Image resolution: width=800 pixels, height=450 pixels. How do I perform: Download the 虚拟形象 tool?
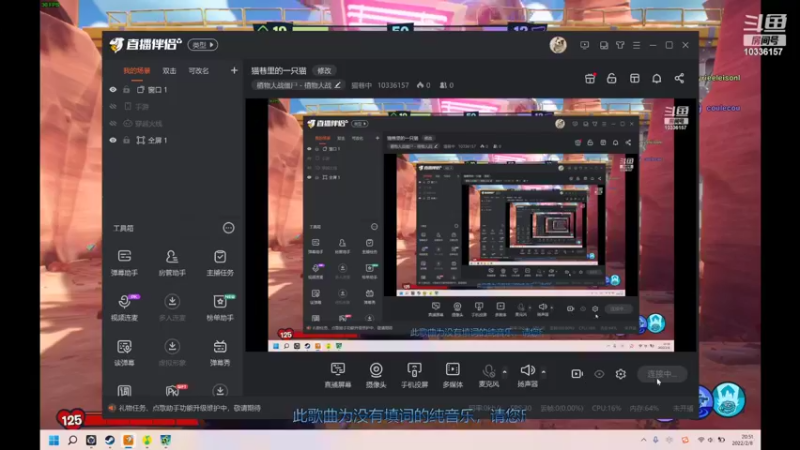[172, 353]
